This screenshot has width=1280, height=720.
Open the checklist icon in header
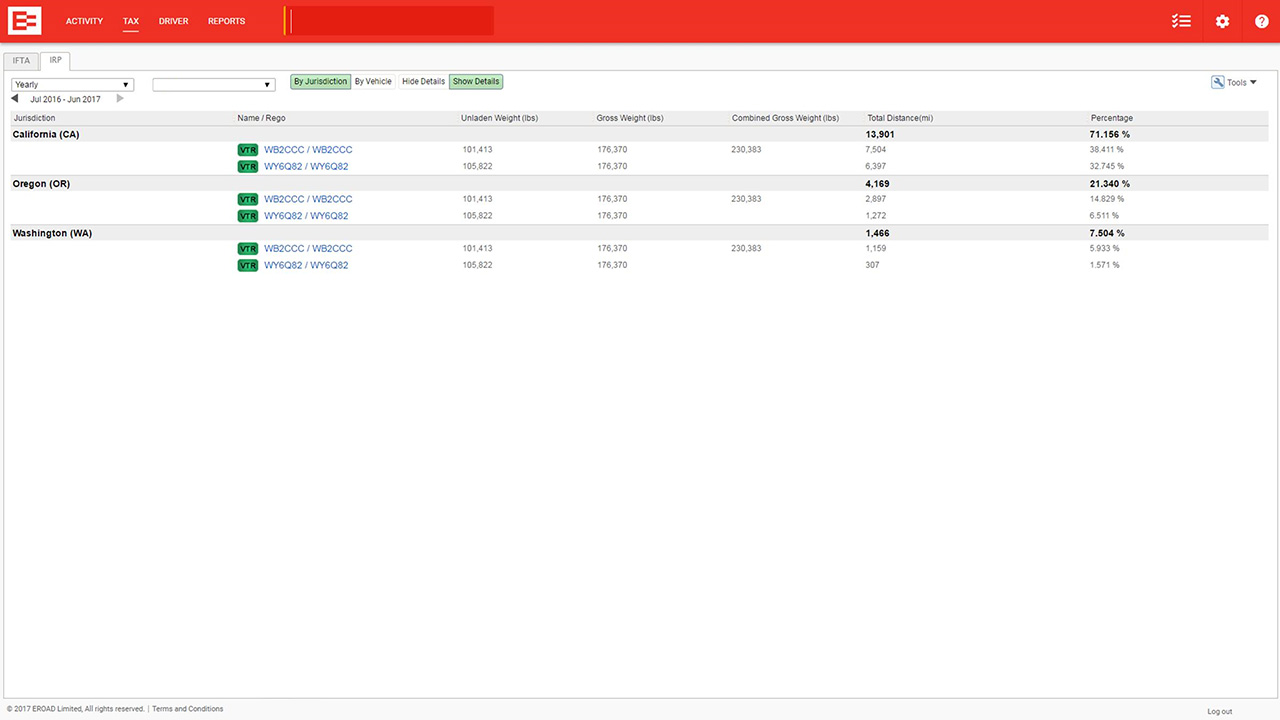(1181, 21)
